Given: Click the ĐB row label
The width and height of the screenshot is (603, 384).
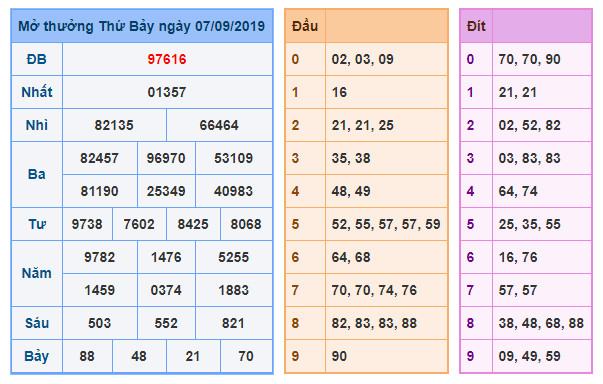Looking at the screenshot, I should click(x=37, y=59).
